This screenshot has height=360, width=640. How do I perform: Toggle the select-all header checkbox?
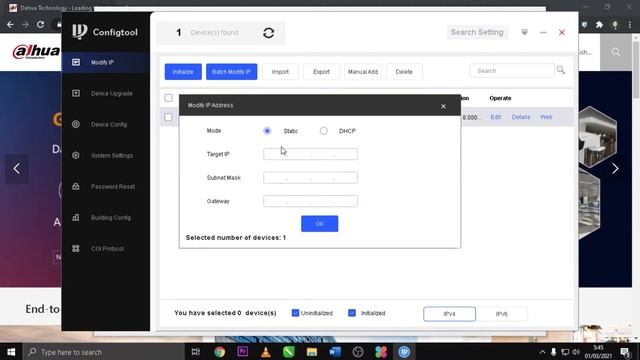(168, 98)
